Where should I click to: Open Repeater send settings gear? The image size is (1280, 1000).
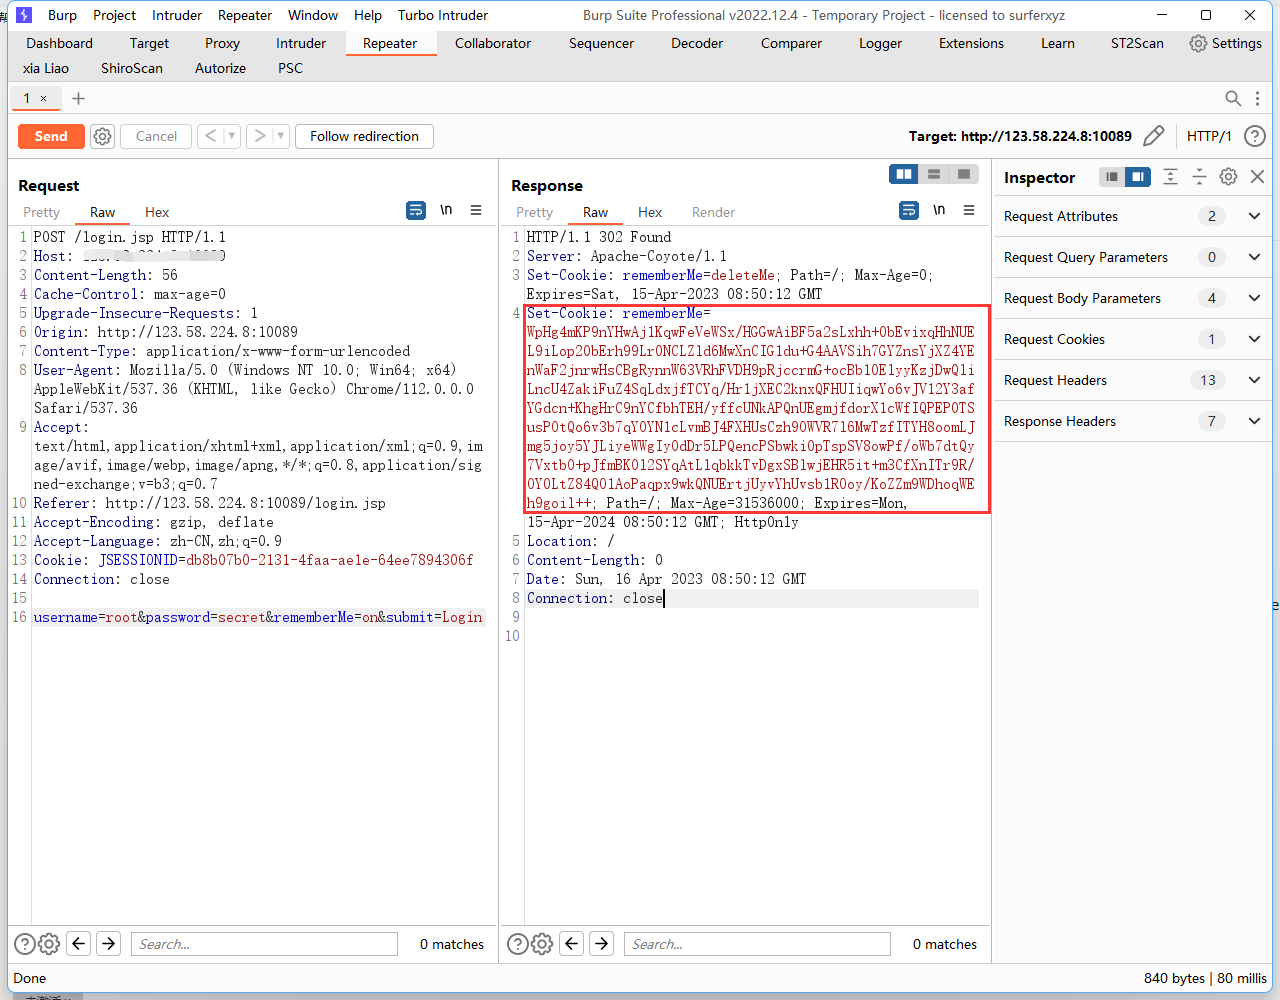pyautogui.click(x=102, y=136)
